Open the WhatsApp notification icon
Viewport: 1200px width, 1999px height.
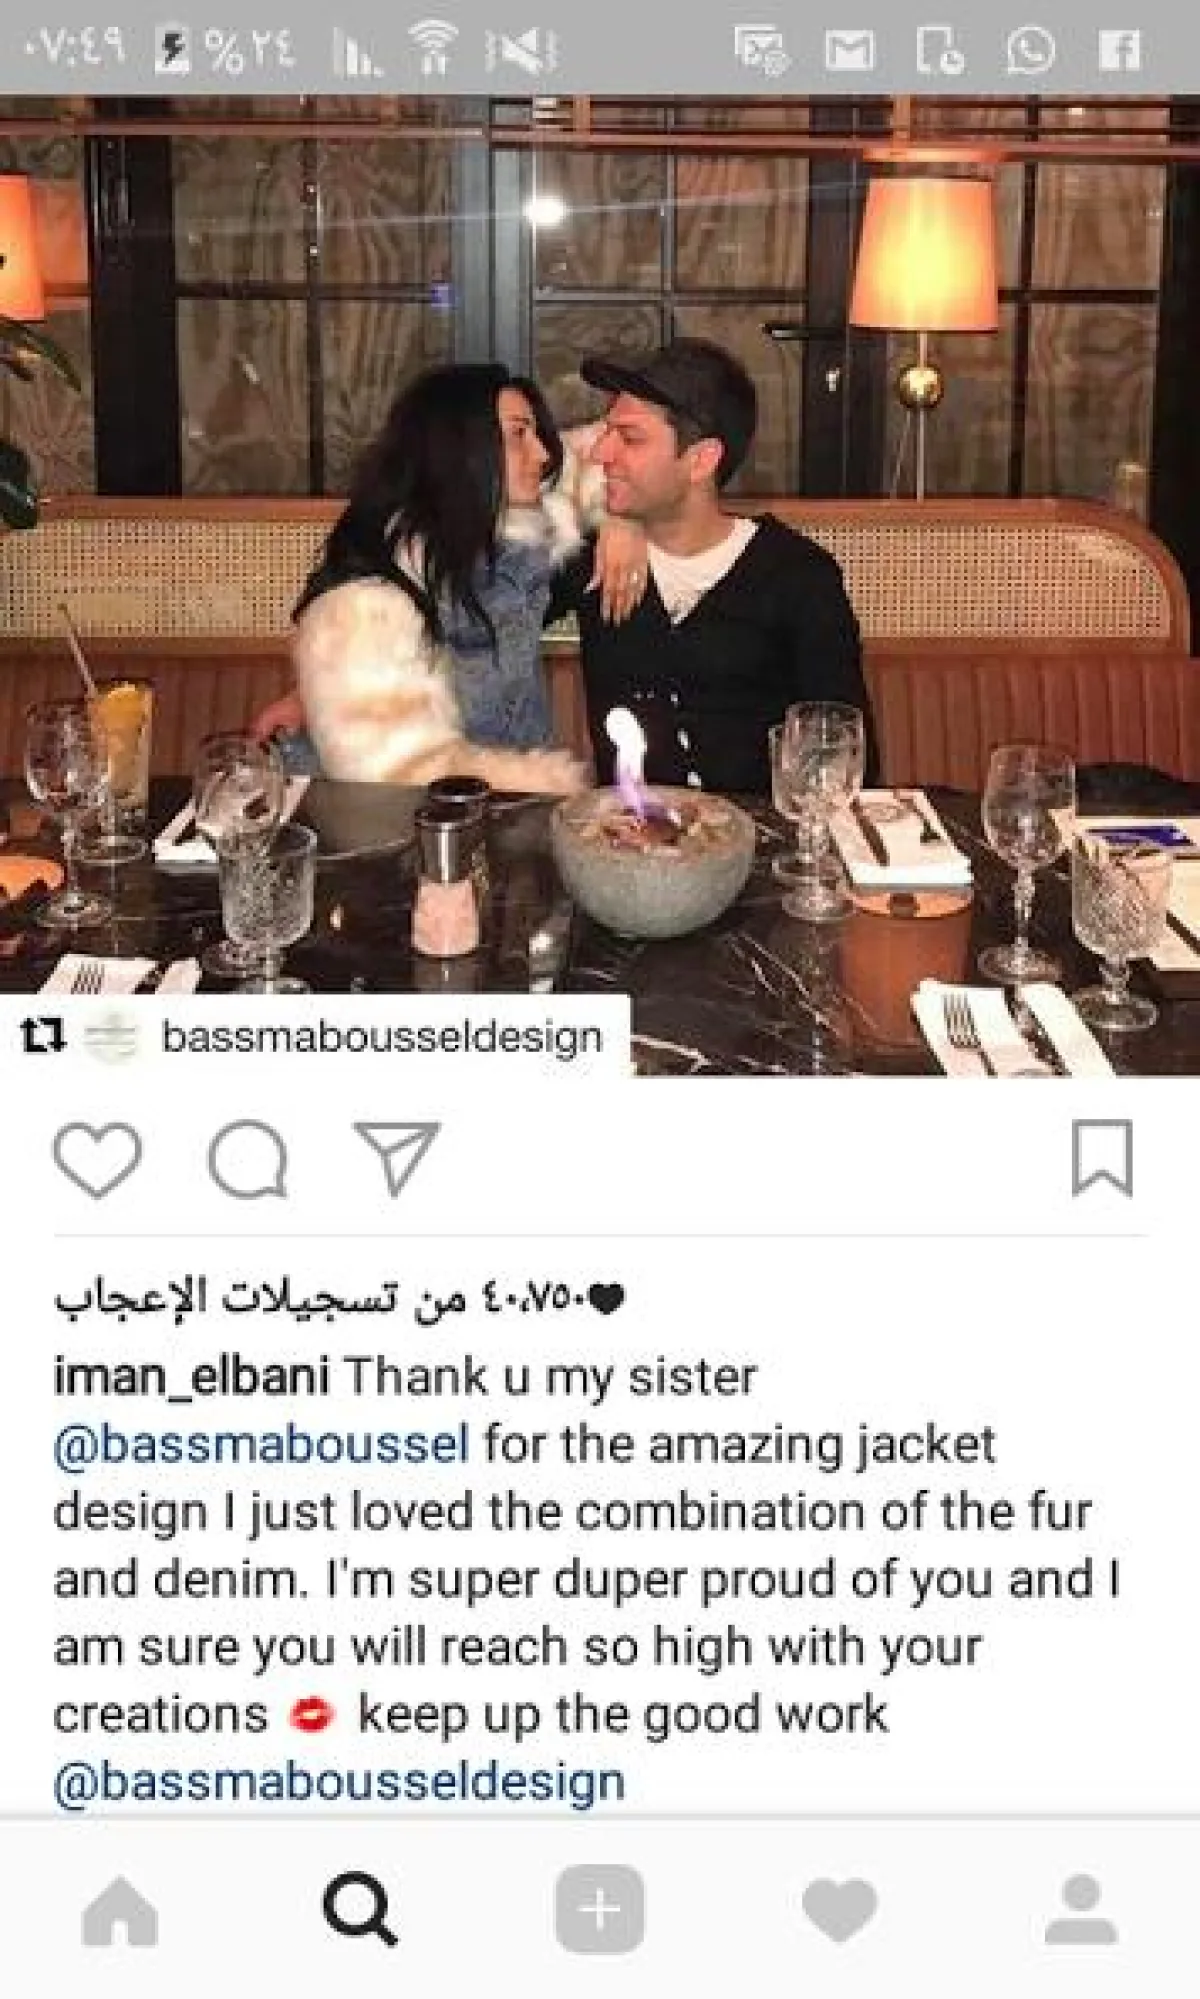click(1030, 50)
